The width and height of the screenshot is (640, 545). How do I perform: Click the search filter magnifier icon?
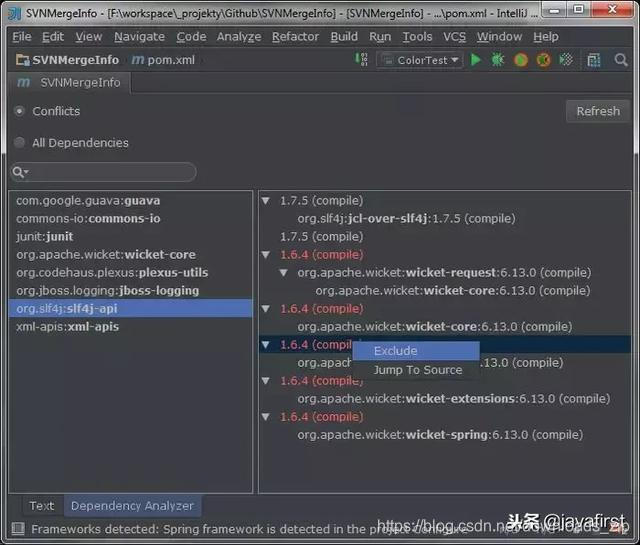pos(19,172)
